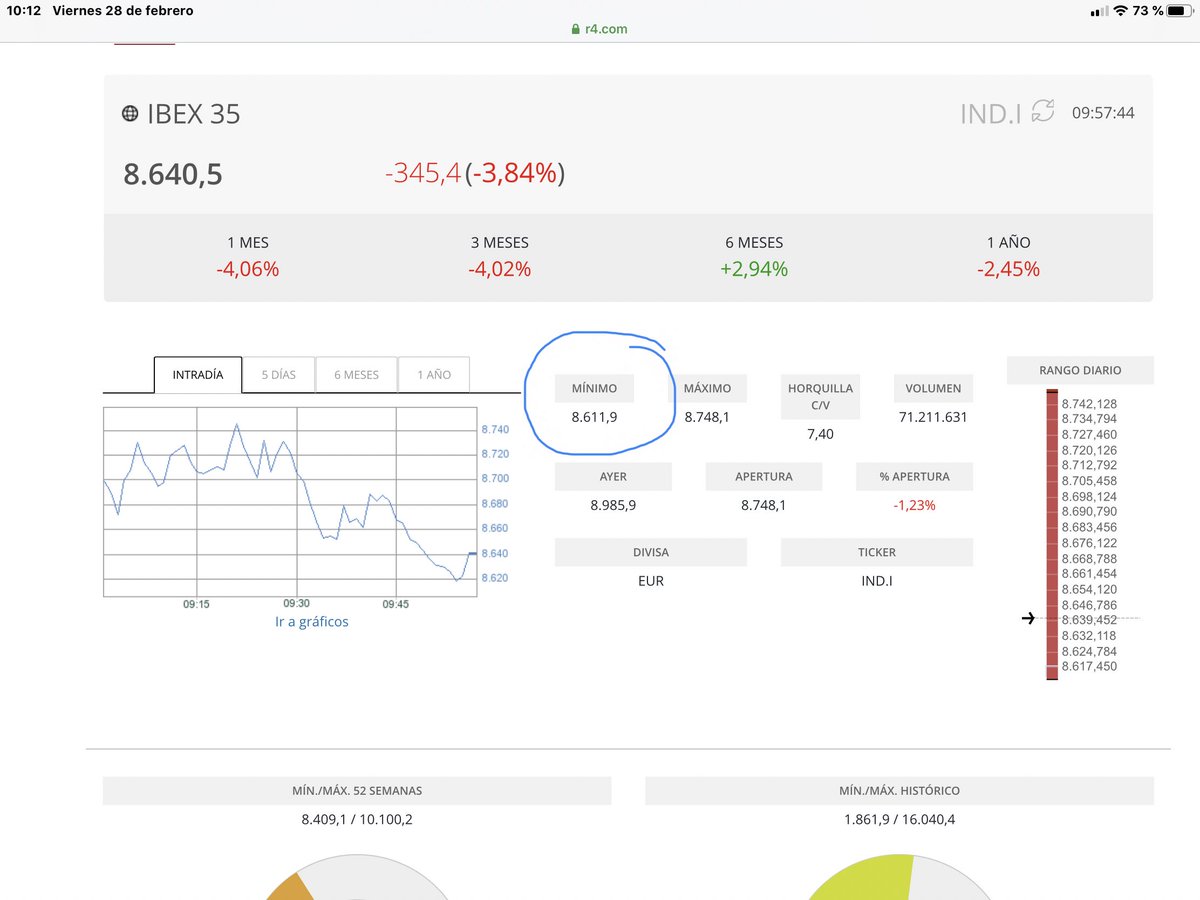Click the maximum value 8.748,1 under MÁXIMO
Image resolution: width=1200 pixels, height=900 pixels.
[707, 417]
